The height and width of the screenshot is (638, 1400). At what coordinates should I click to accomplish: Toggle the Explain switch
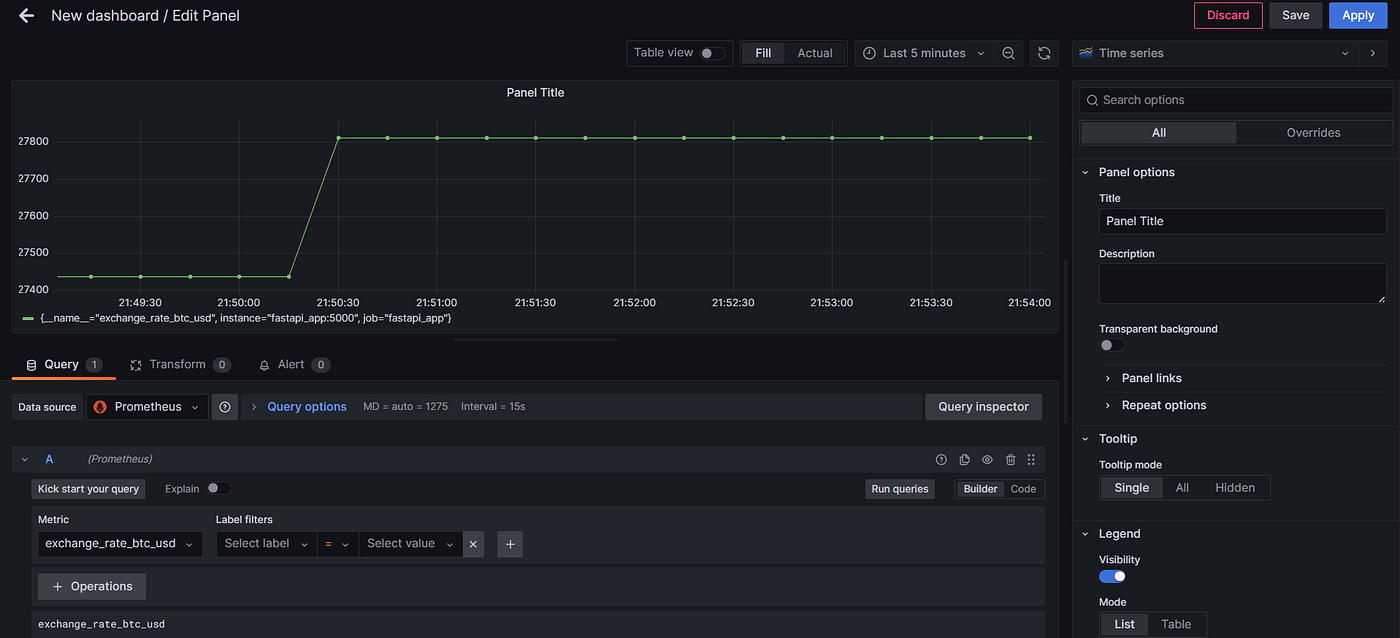(x=218, y=489)
